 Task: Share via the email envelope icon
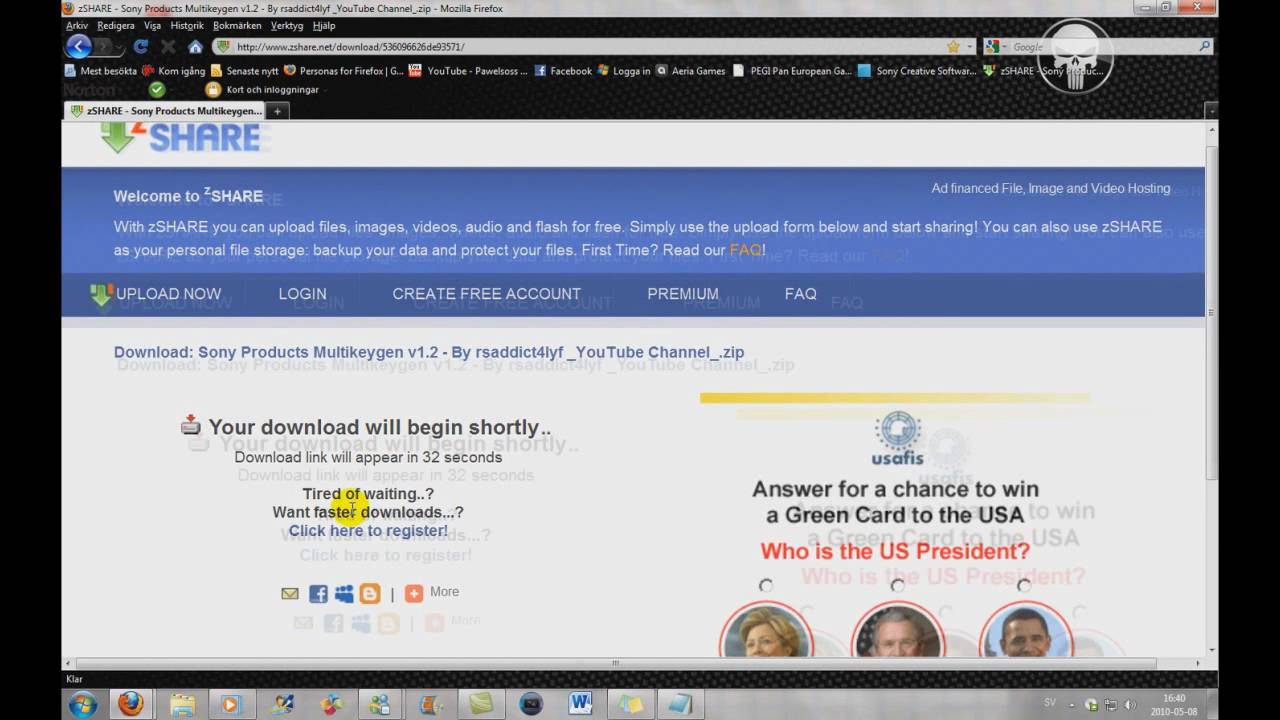coord(290,593)
